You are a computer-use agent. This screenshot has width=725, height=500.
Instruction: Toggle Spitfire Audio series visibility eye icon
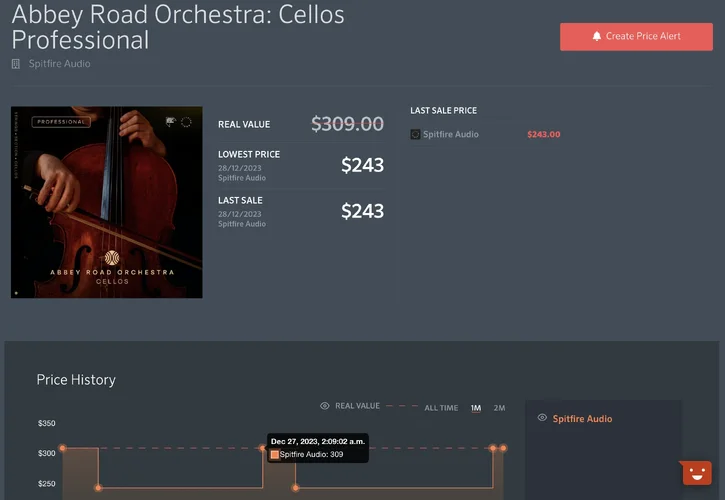[542, 418]
